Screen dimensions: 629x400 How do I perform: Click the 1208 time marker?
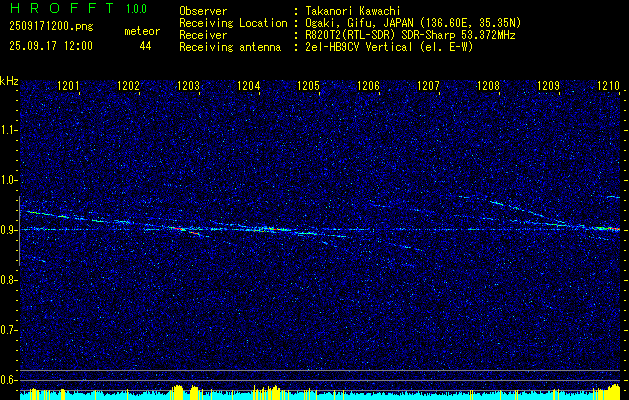[489, 86]
